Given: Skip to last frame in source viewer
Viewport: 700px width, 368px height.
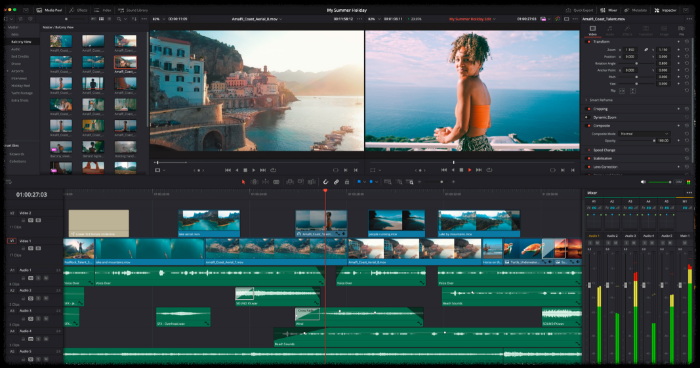Looking at the screenshot, I should pos(263,170).
